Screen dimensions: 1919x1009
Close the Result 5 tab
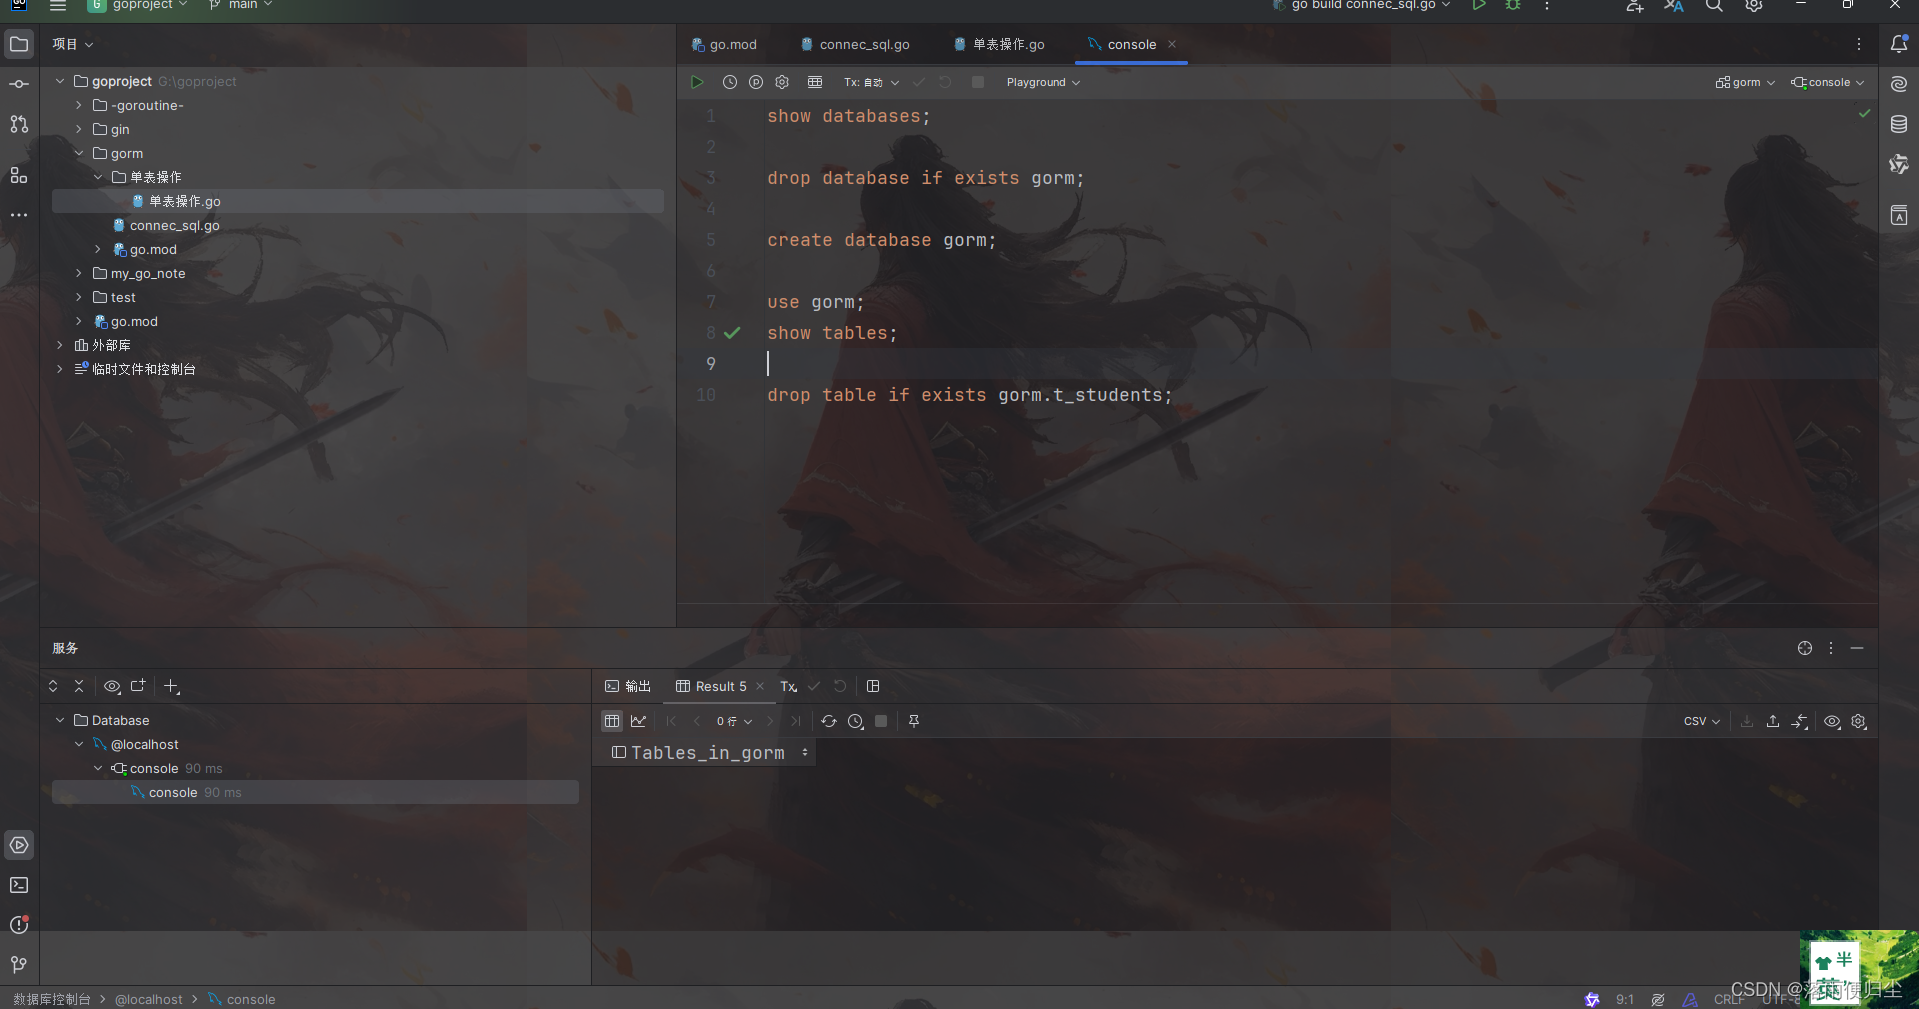point(760,686)
